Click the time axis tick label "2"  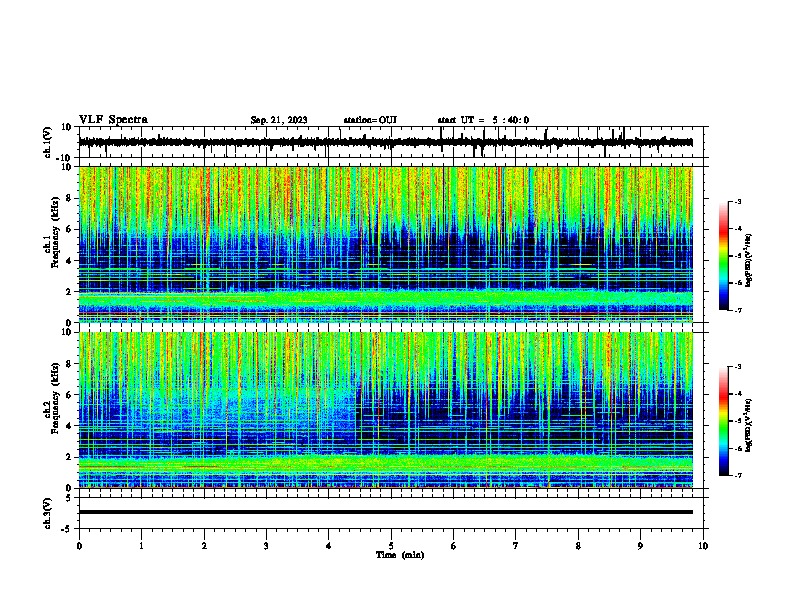[x=204, y=546]
